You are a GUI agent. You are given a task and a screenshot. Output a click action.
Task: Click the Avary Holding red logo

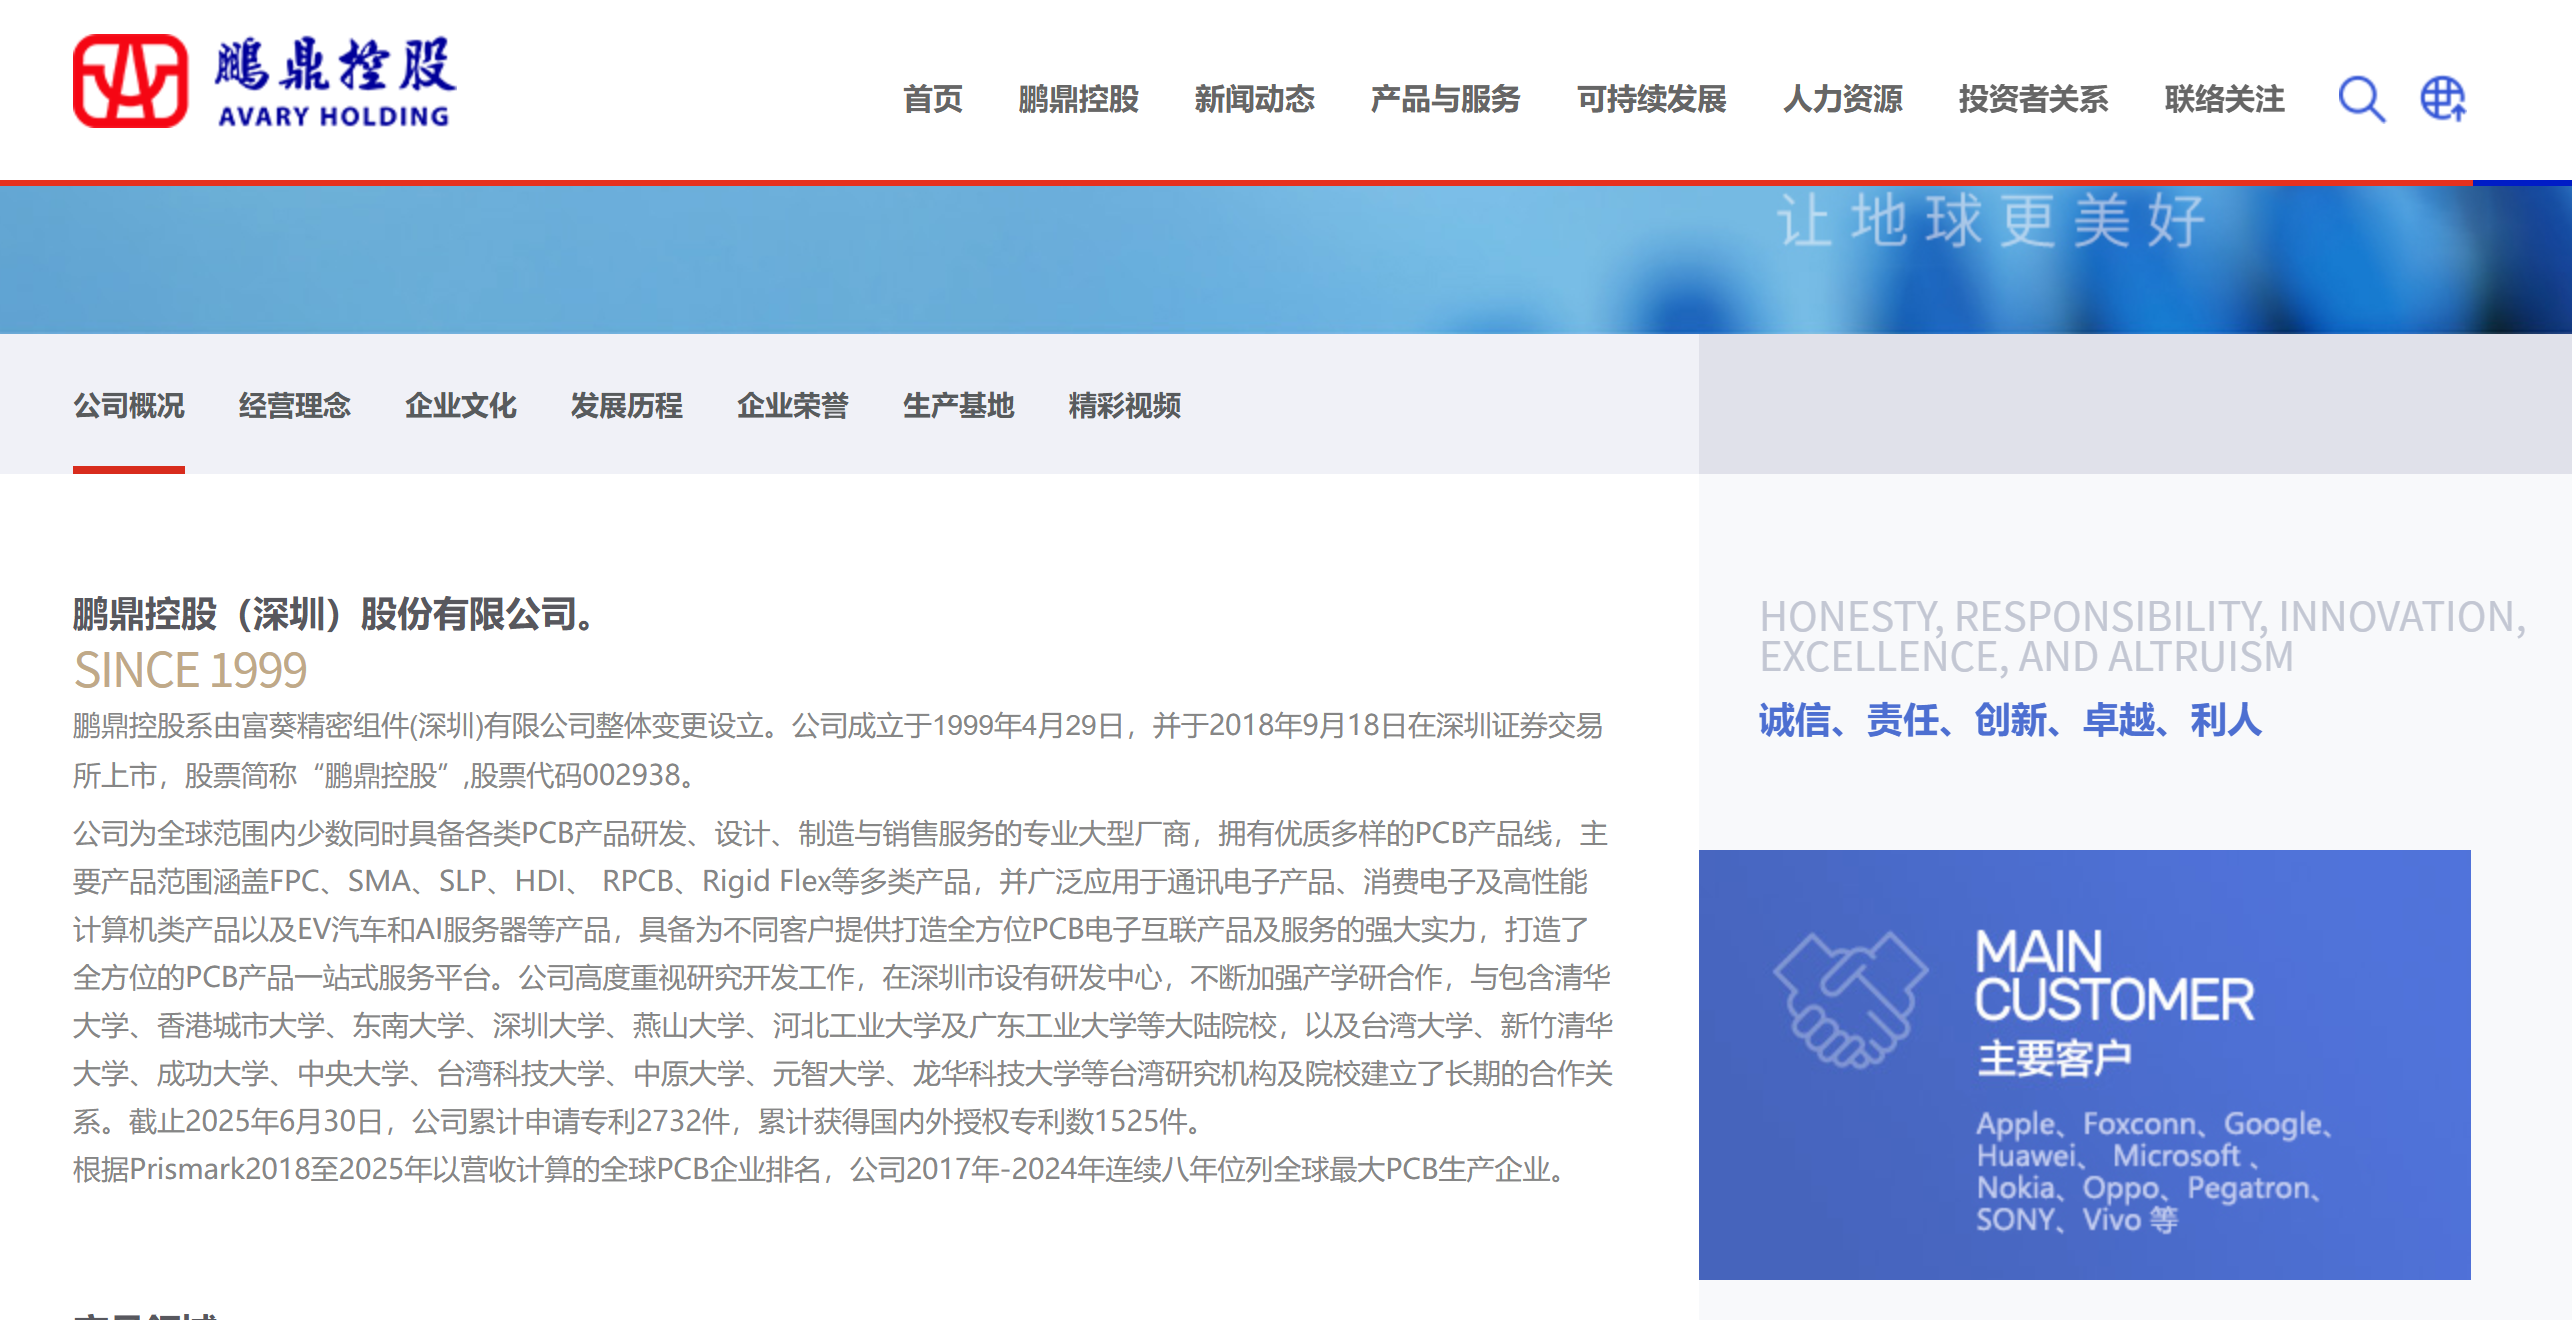(x=130, y=82)
